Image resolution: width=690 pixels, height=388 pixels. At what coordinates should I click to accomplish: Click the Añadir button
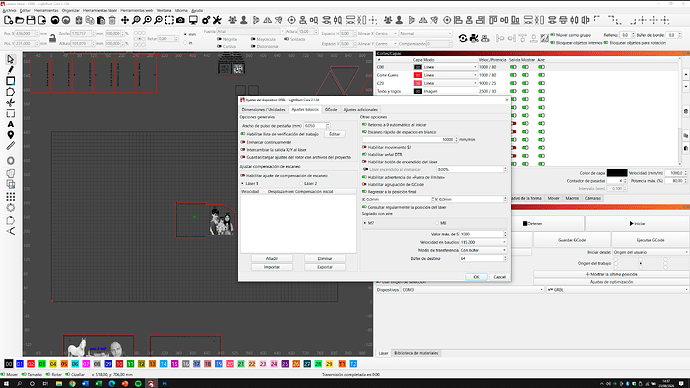click(272, 258)
